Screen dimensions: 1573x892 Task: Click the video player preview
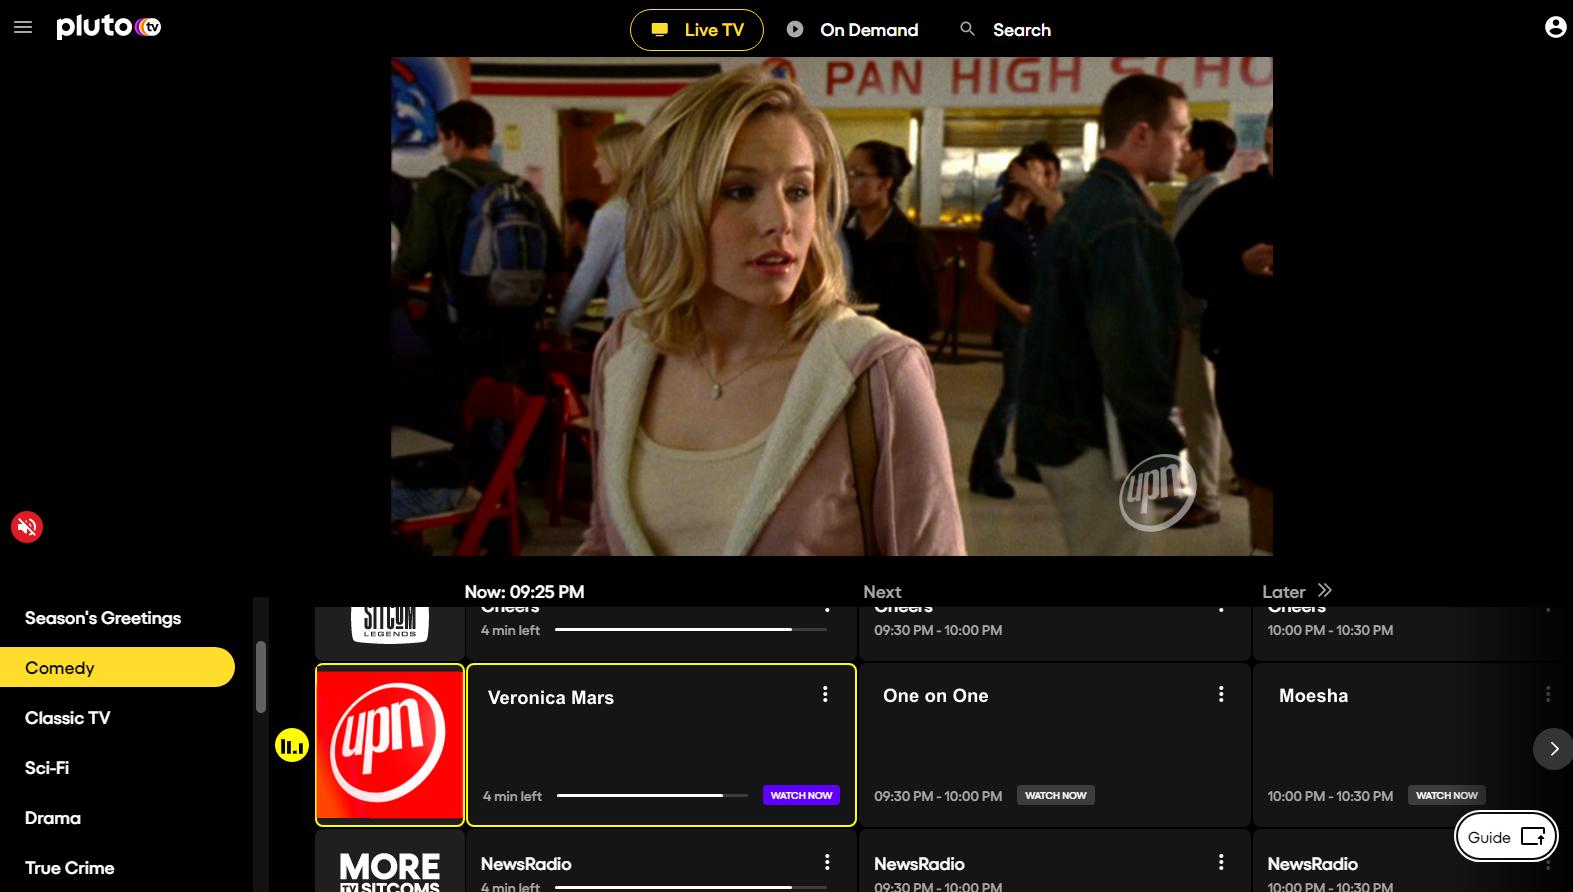pos(832,306)
